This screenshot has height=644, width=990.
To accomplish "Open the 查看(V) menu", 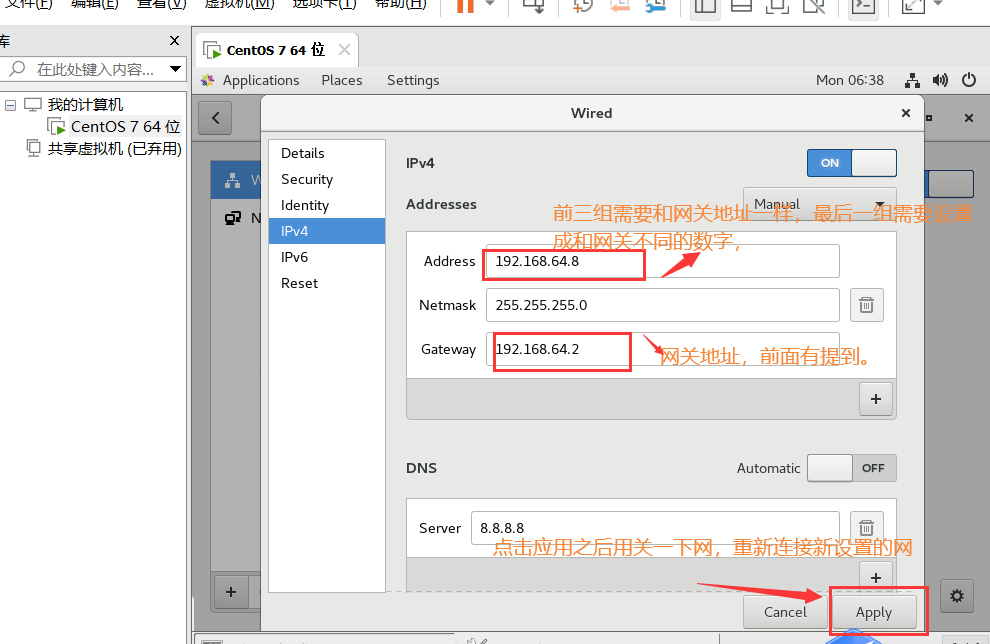I will [162, 4].
